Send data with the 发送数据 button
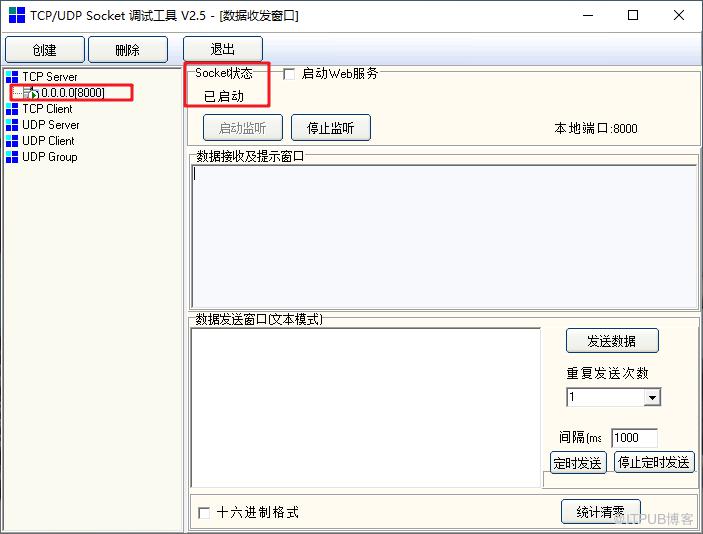Viewport: 703px width, 534px height. coord(612,341)
